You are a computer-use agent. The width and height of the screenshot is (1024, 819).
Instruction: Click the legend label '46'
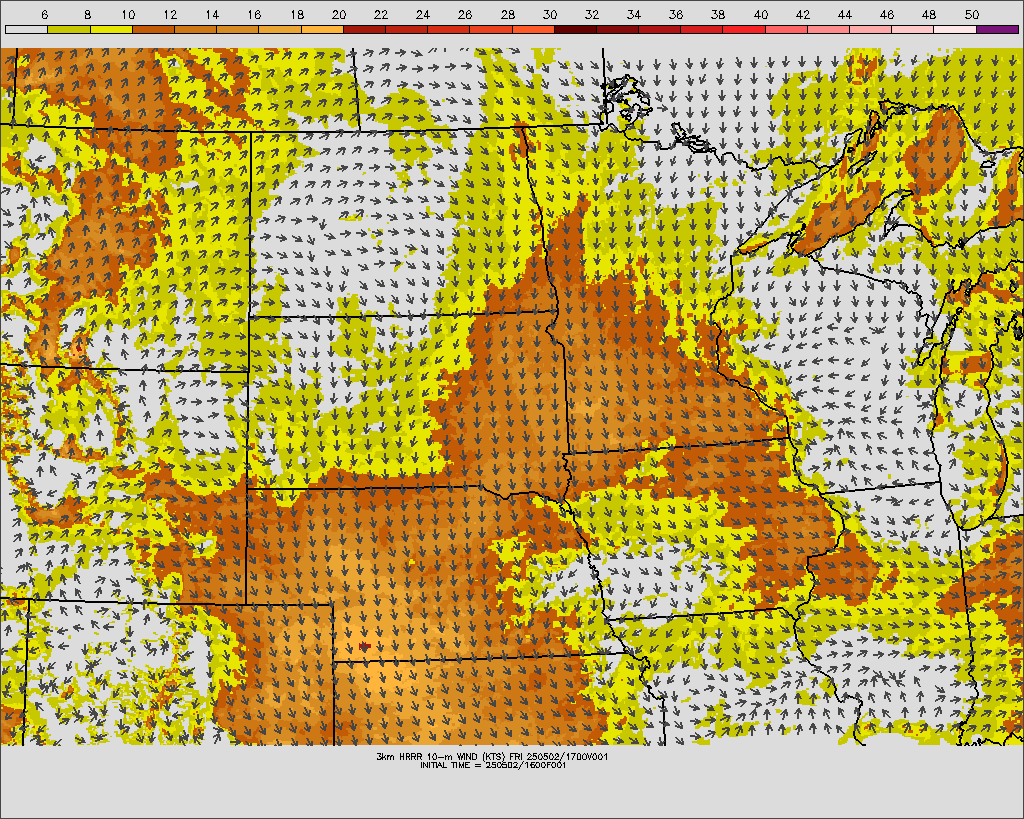coord(887,14)
